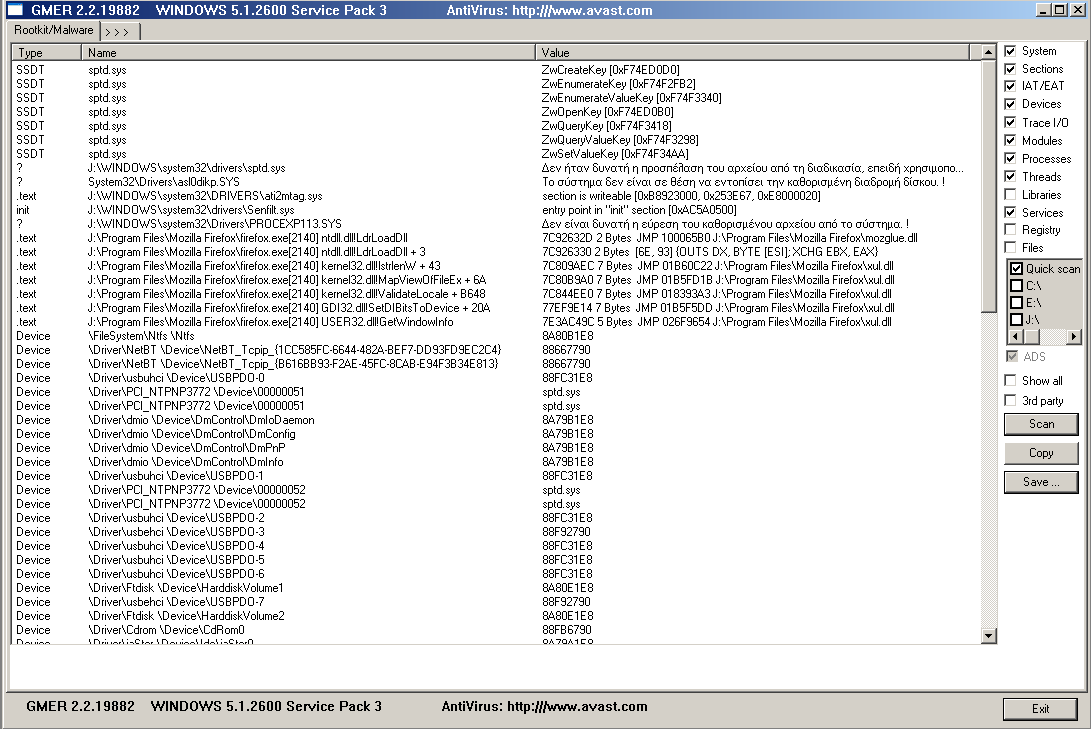Uncheck the Sections checkbox

point(1010,69)
